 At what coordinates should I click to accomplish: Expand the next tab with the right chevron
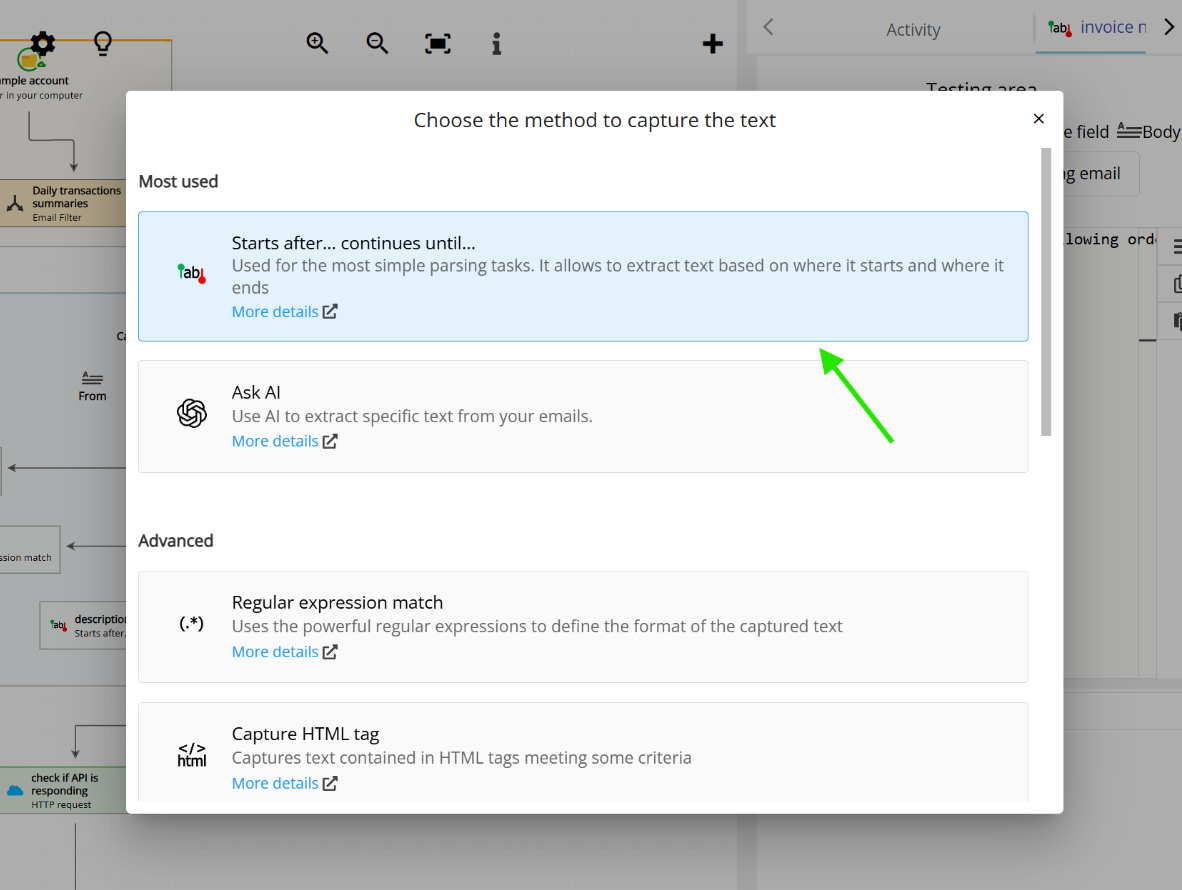[x=1170, y=28]
